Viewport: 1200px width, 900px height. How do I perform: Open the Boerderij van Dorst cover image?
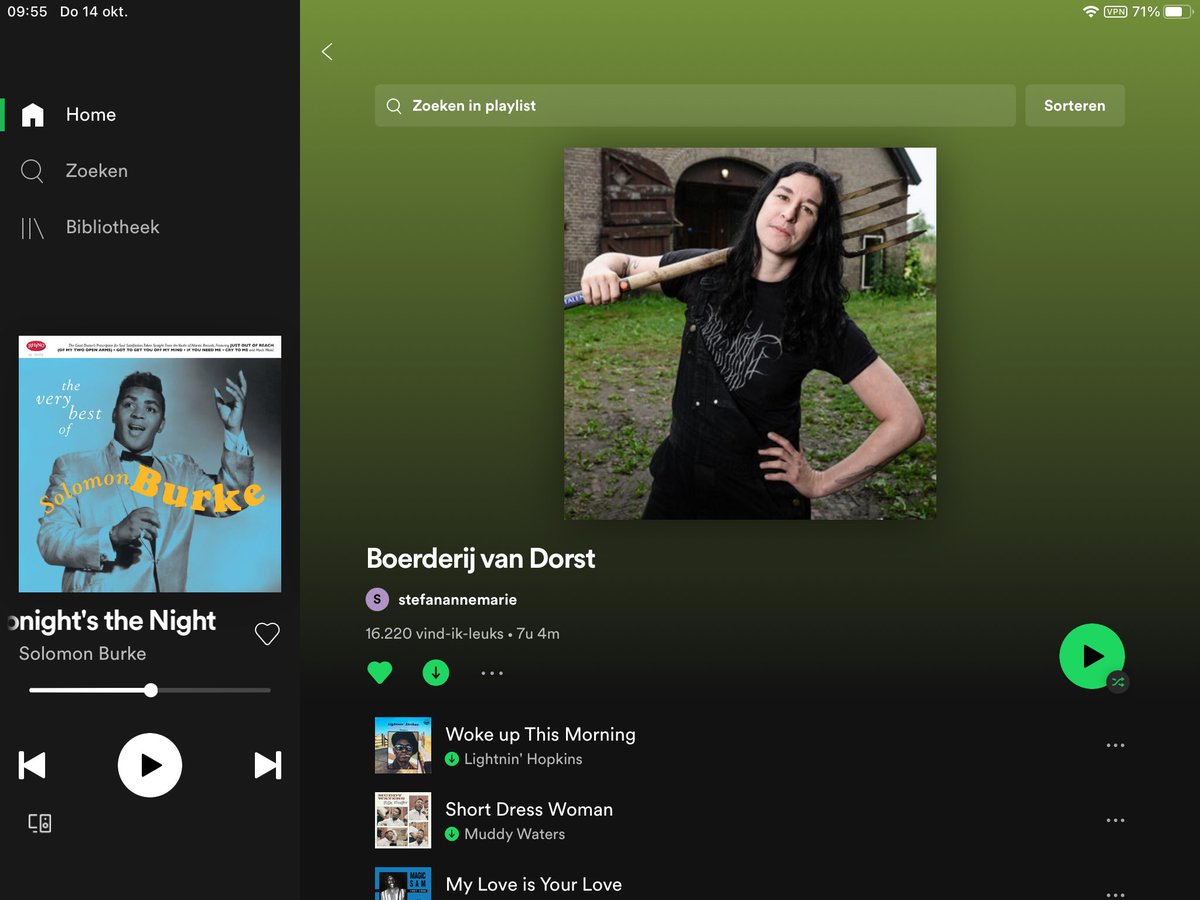click(x=750, y=333)
